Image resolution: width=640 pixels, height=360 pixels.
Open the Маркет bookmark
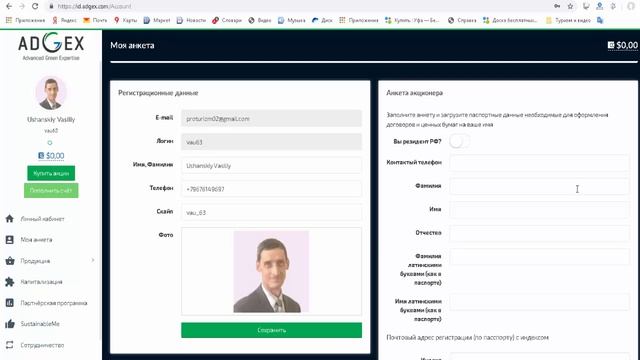[157, 20]
